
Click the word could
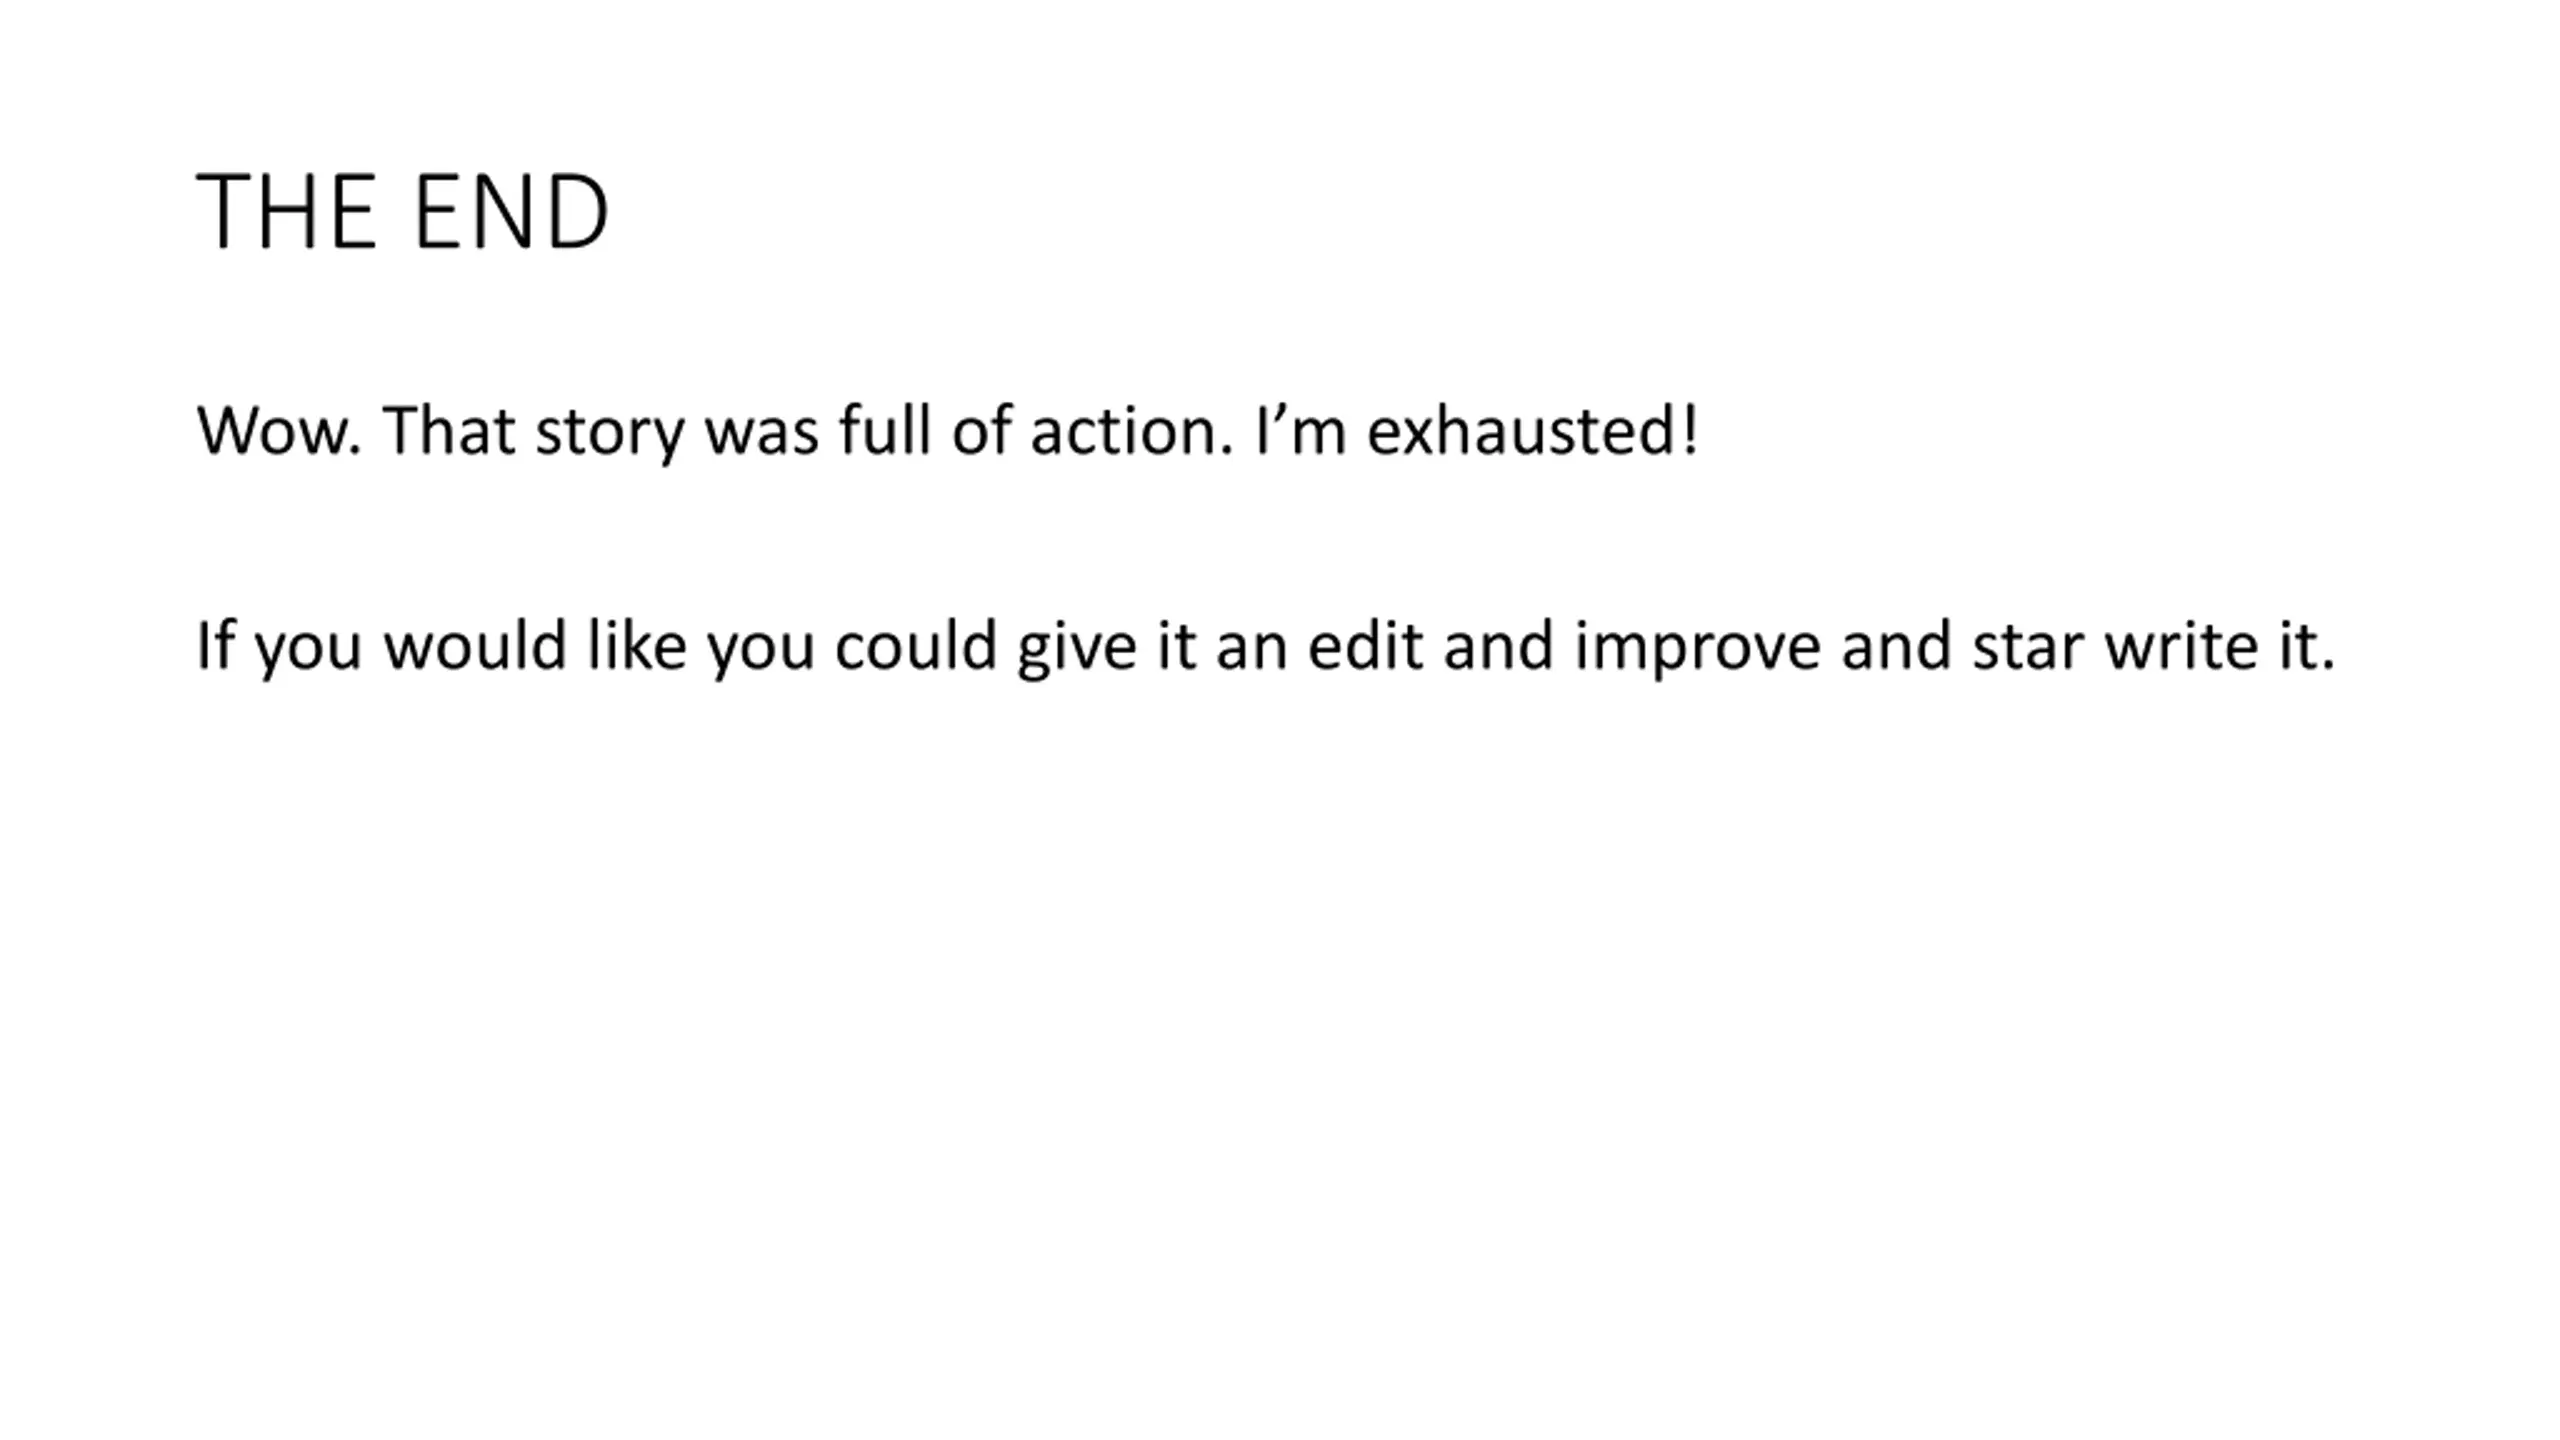(916, 644)
